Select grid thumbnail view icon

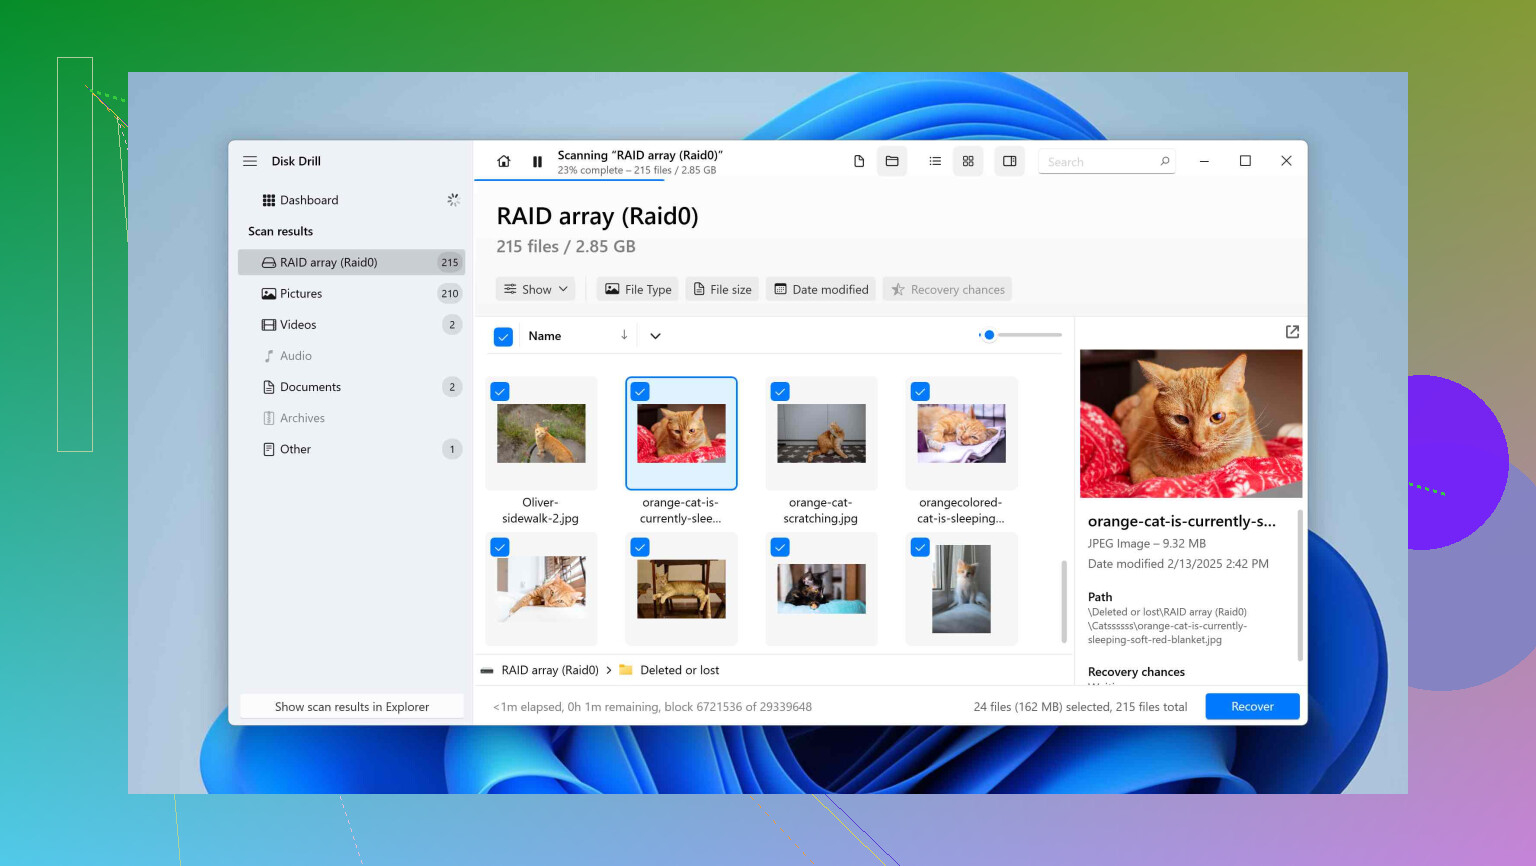(x=968, y=161)
